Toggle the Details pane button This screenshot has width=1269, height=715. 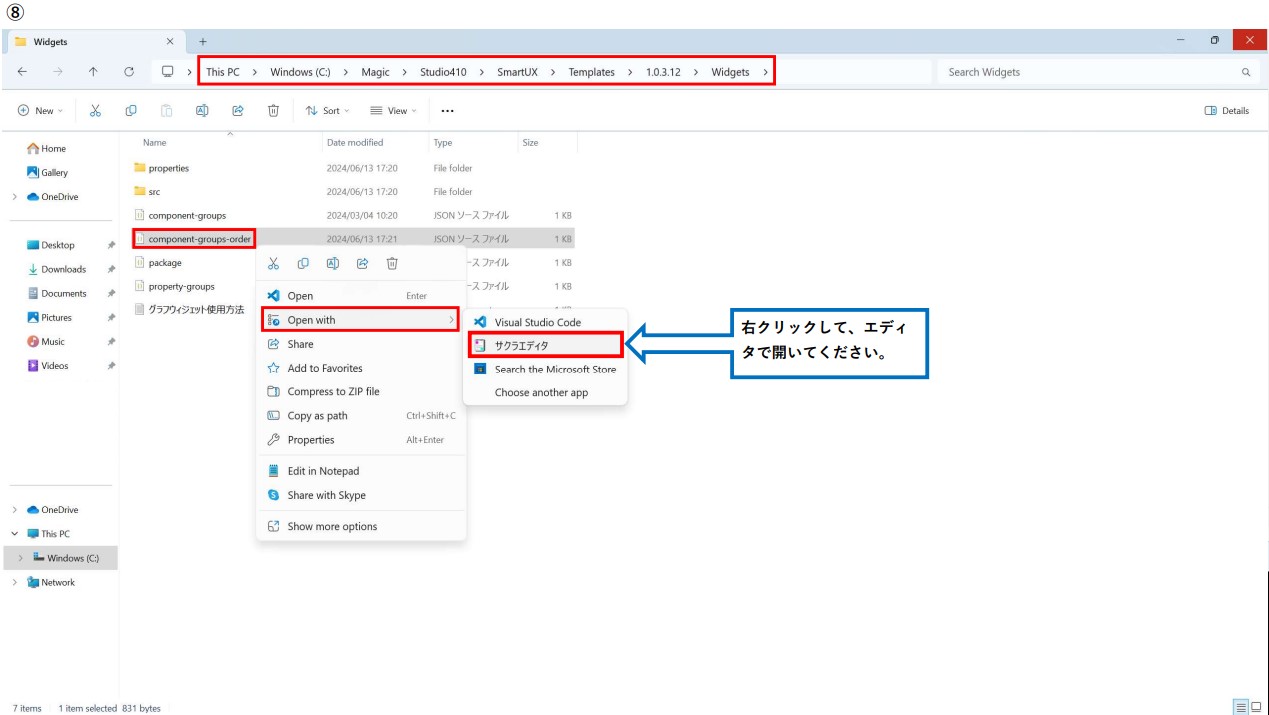tap(1227, 111)
